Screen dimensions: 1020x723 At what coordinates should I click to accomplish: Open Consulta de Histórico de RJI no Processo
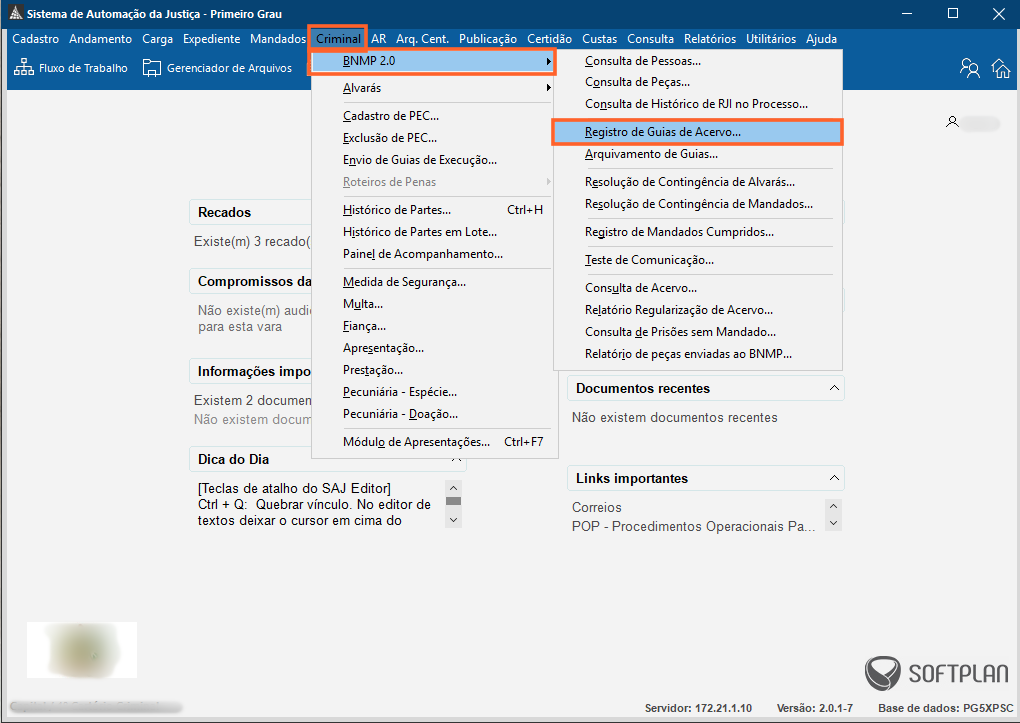[x=697, y=104]
